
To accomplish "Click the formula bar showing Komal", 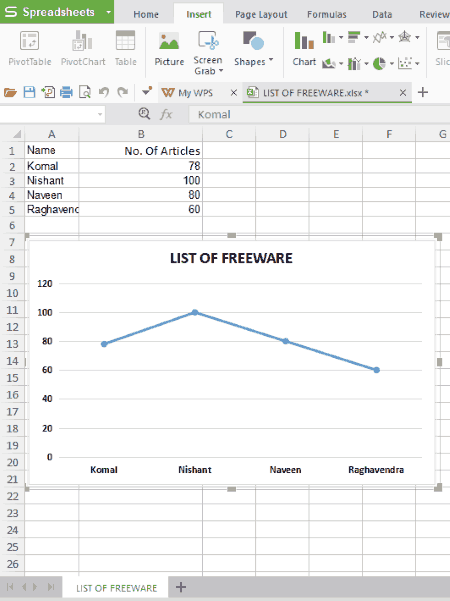I will coord(319,114).
